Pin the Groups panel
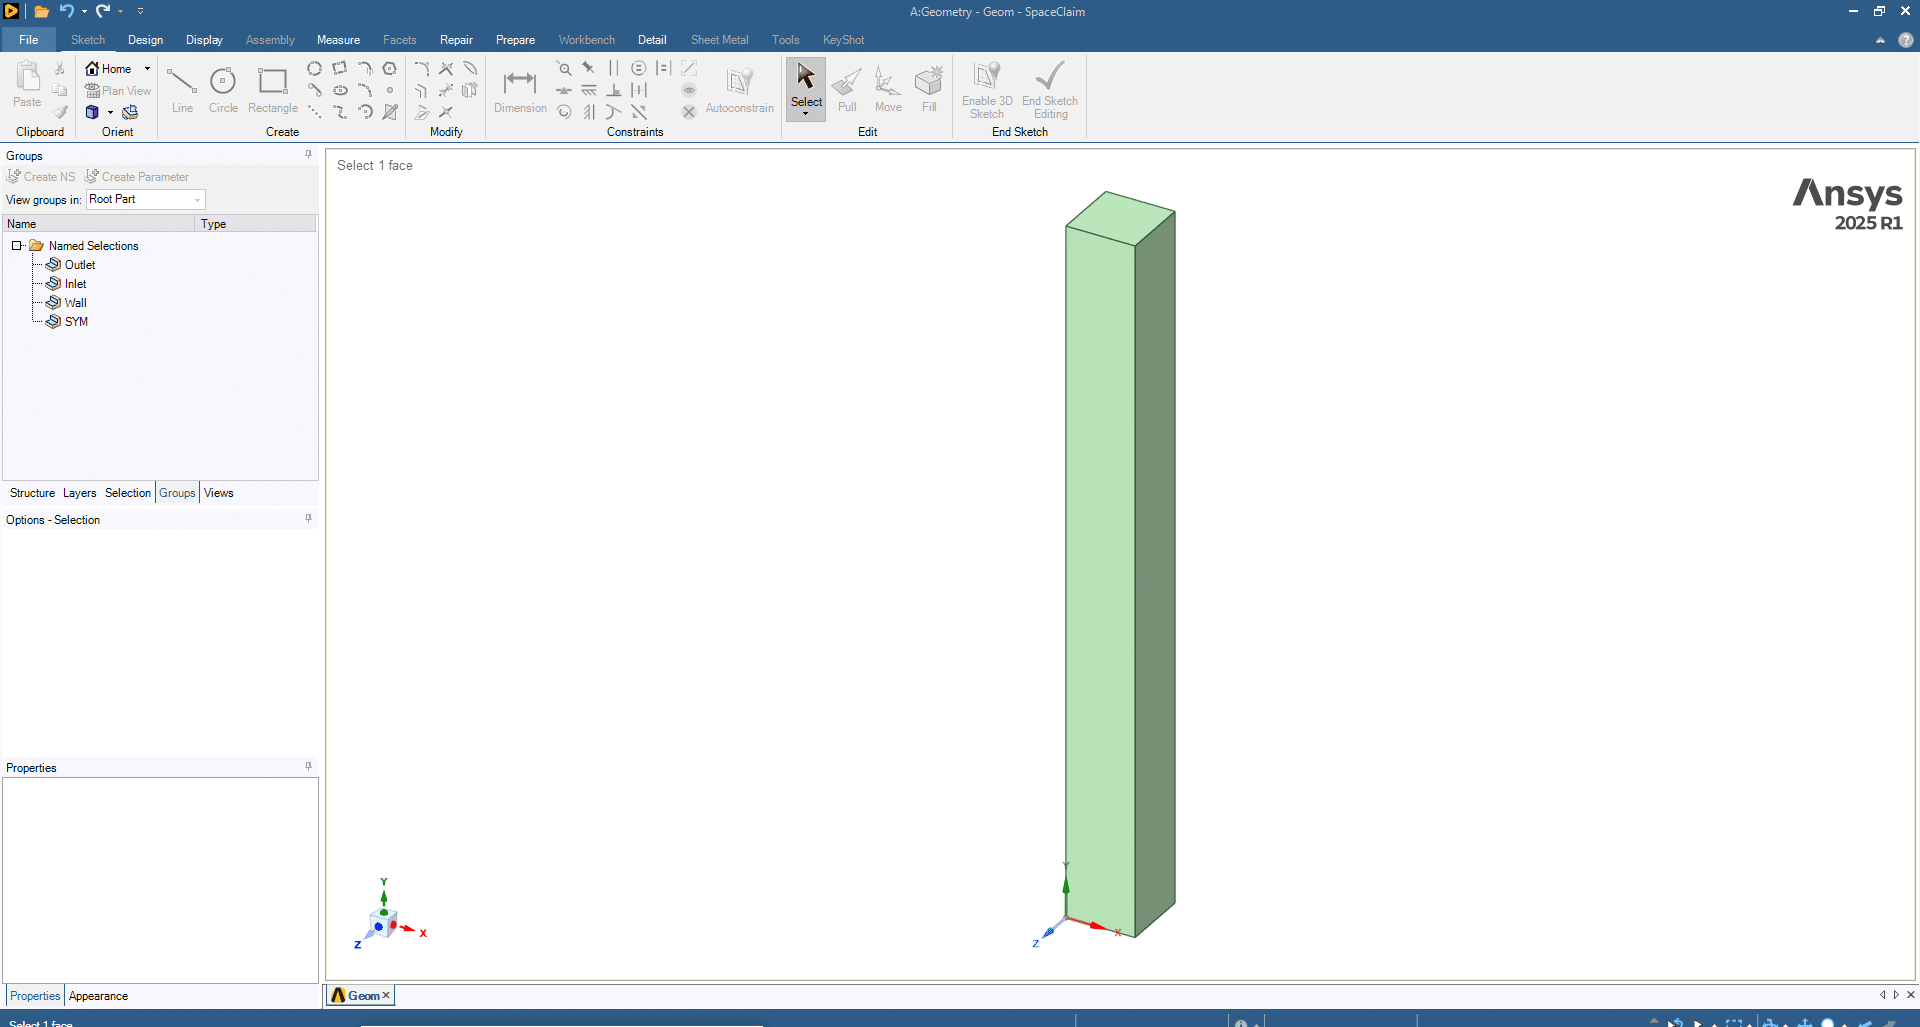1920x1027 pixels. coord(308,155)
